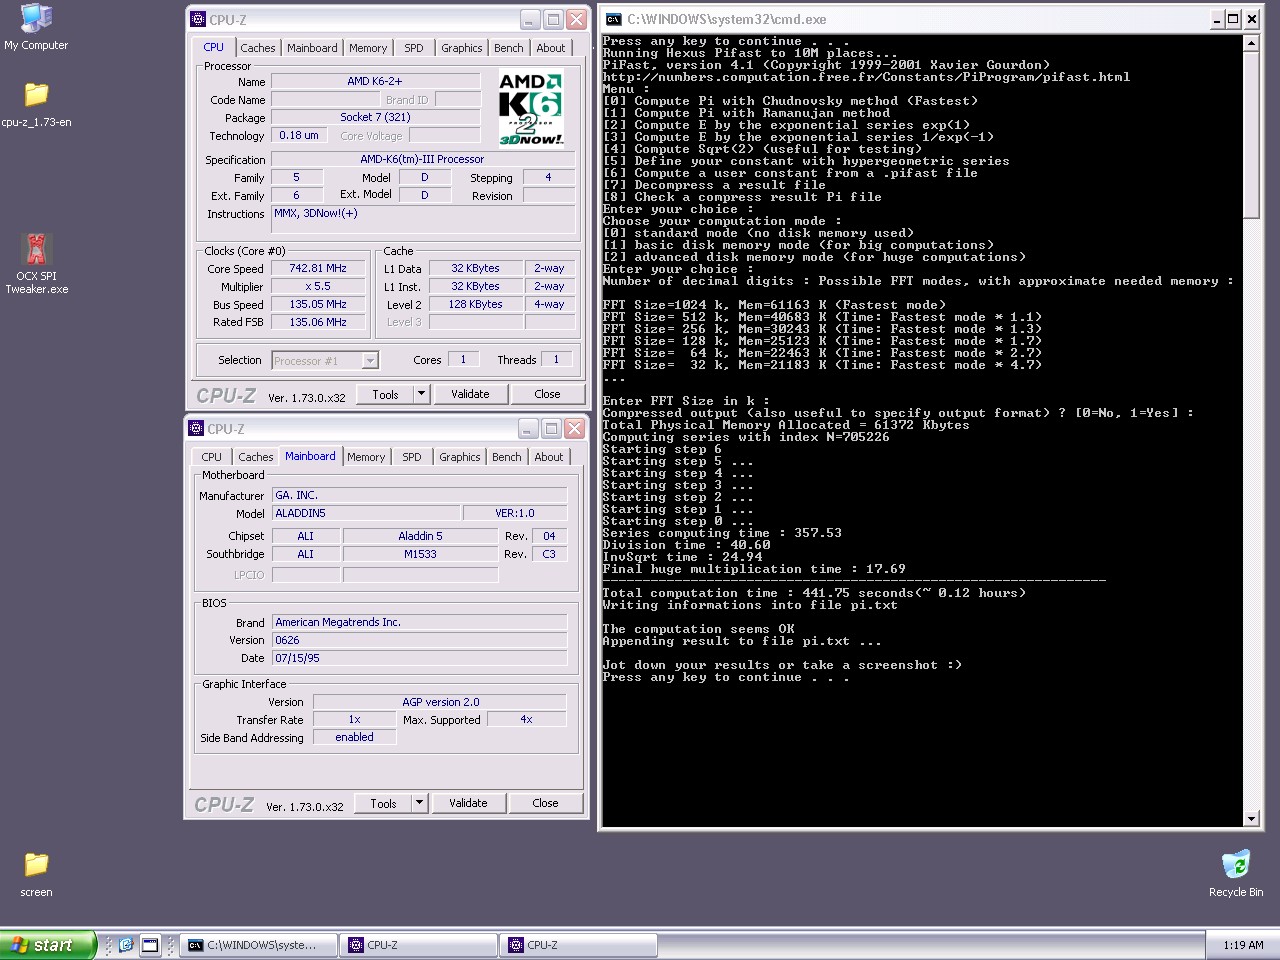Click the Core Speed value 742.81 MHz
The width and height of the screenshot is (1280, 960).
click(319, 269)
